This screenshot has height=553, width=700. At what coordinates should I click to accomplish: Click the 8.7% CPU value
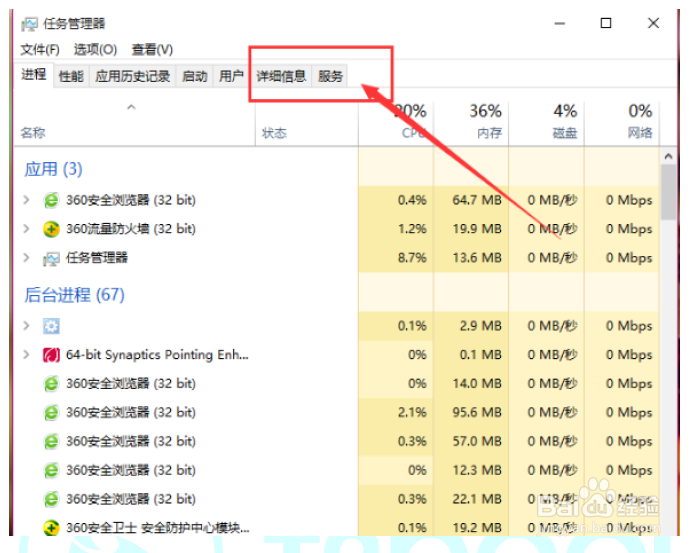pyautogui.click(x=412, y=258)
